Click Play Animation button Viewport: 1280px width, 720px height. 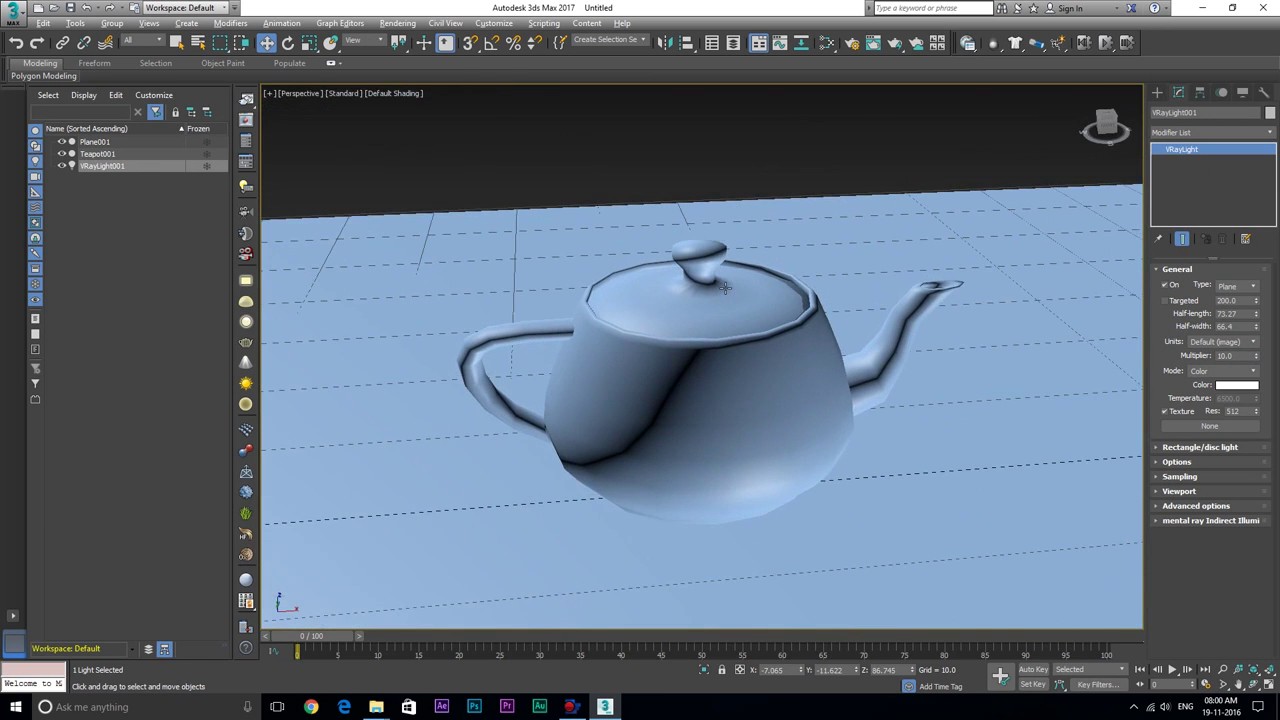tap(1172, 670)
